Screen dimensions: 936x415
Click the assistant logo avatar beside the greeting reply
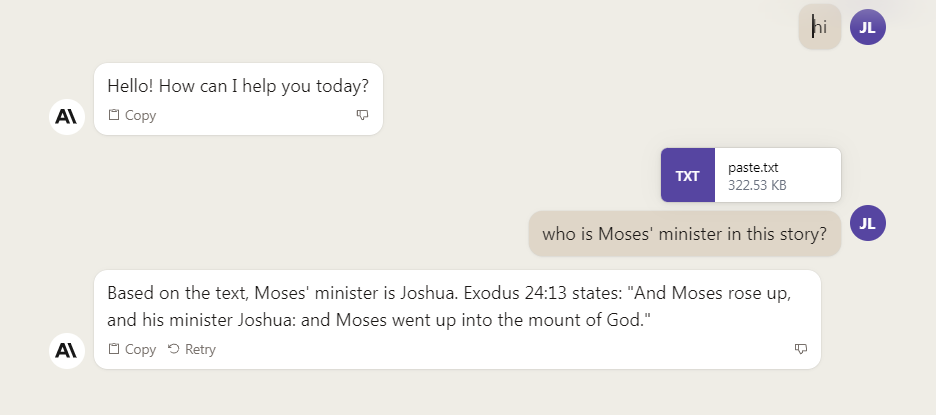[66, 117]
